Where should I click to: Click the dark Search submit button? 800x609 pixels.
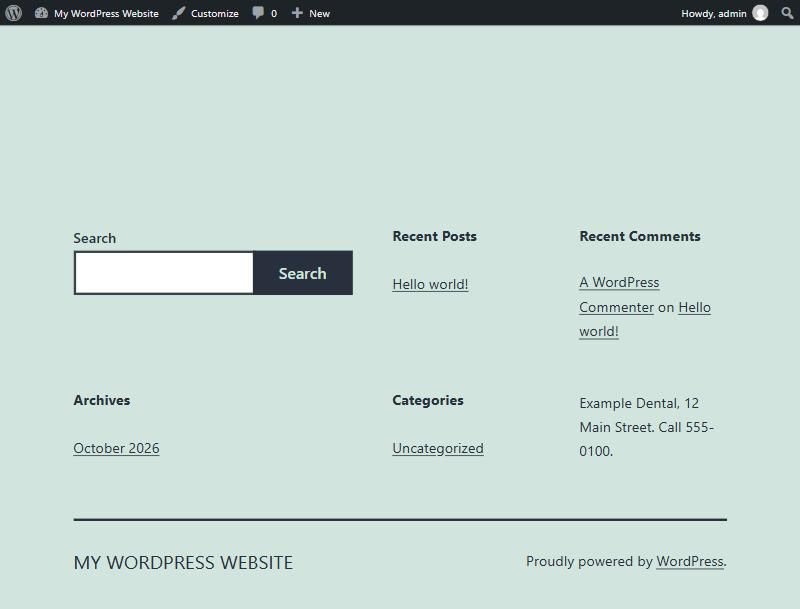pyautogui.click(x=303, y=273)
